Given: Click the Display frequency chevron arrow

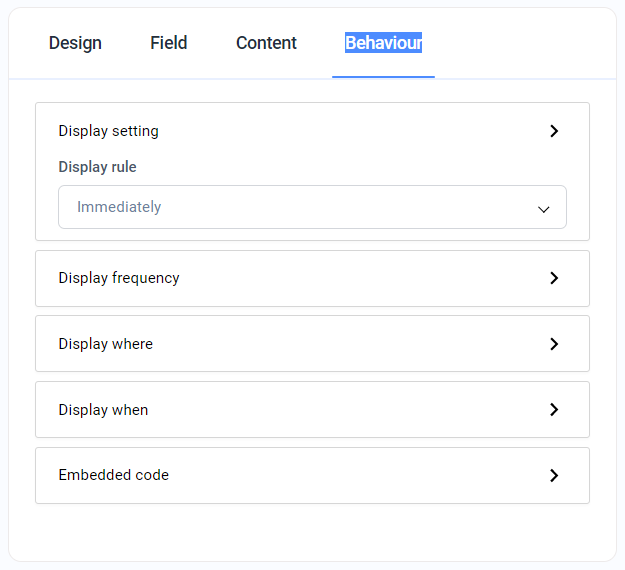Looking at the screenshot, I should (x=554, y=278).
